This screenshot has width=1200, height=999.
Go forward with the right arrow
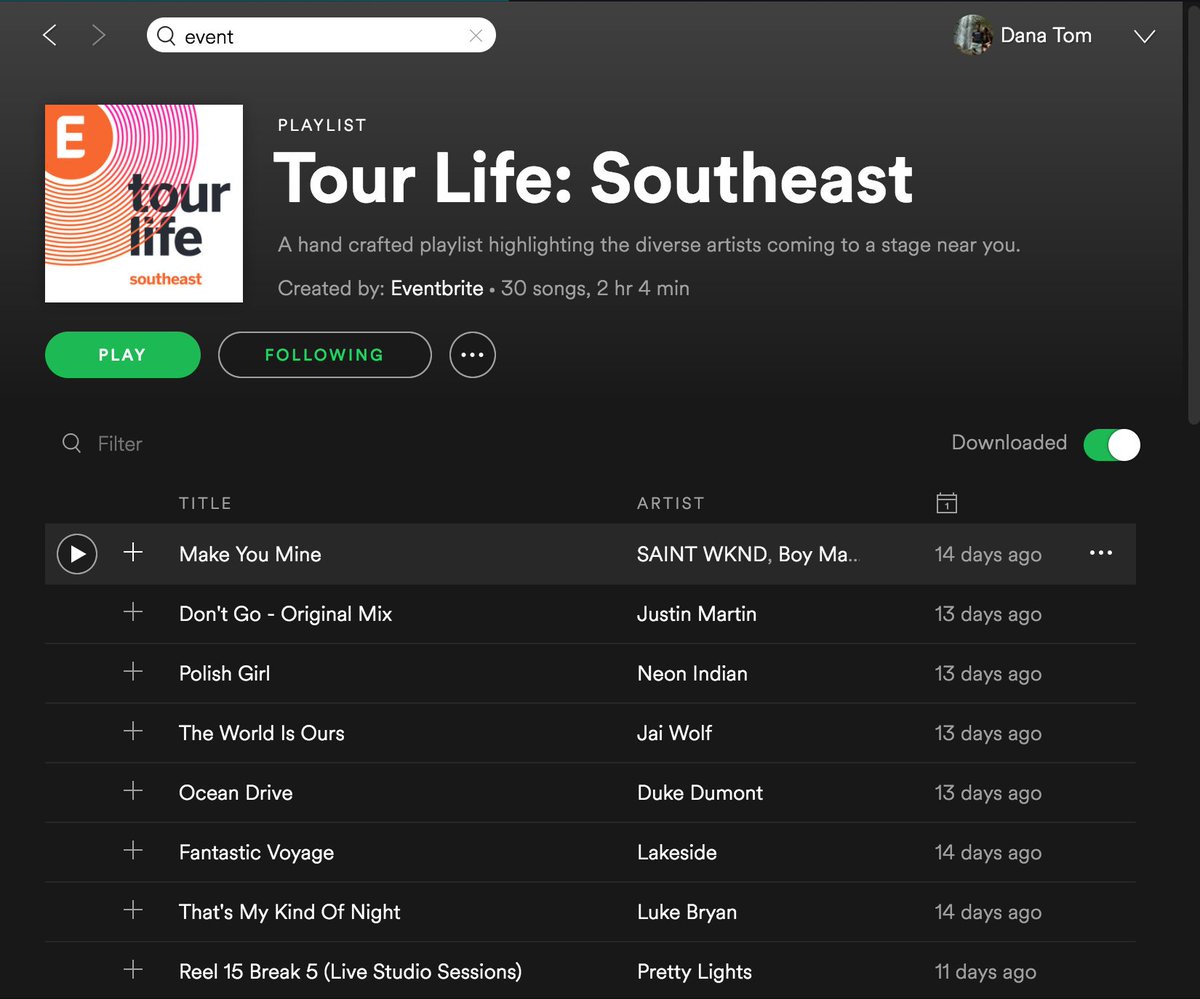pyautogui.click(x=98, y=36)
